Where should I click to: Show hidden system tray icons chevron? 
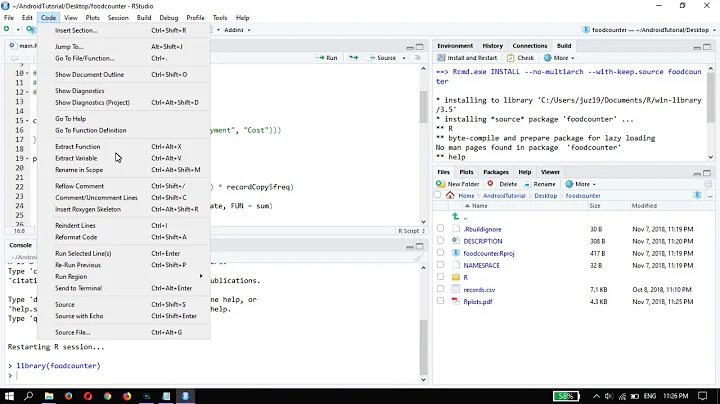pos(596,396)
